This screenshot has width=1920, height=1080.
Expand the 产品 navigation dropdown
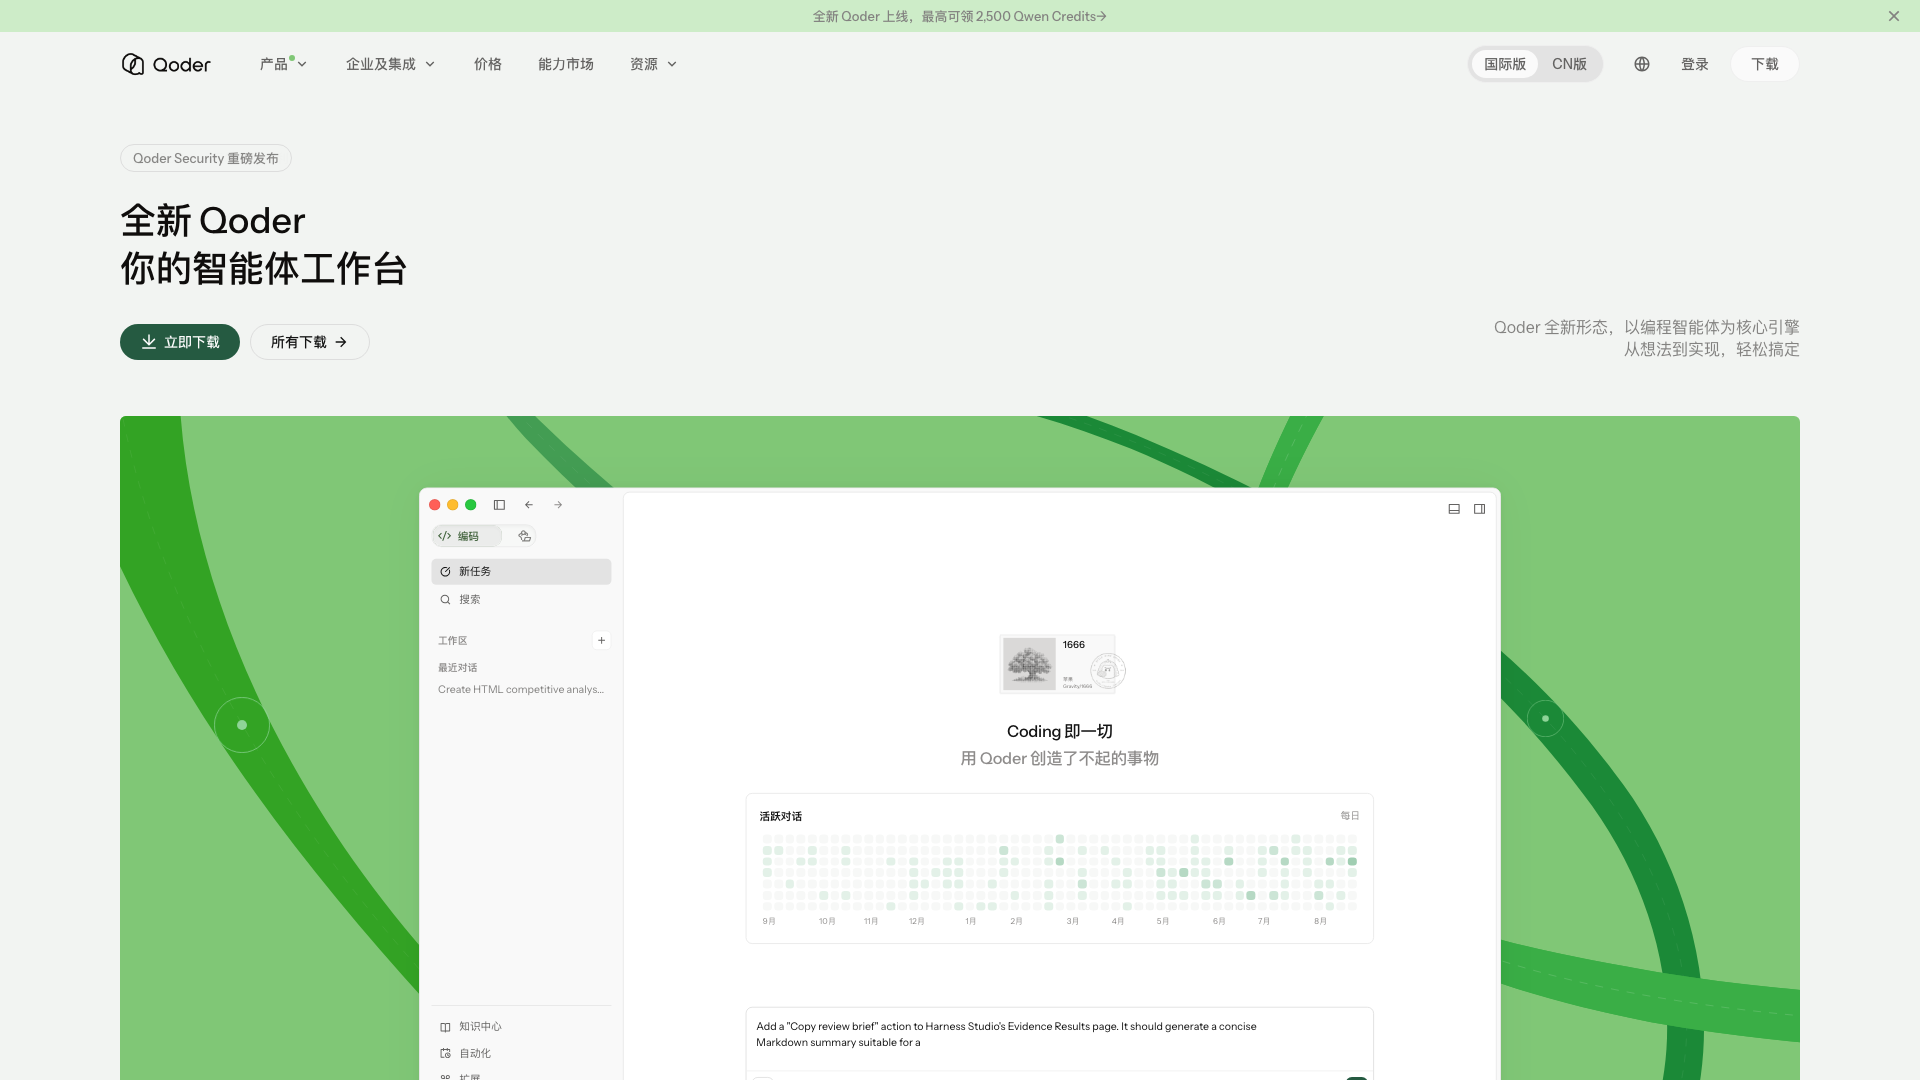[283, 64]
